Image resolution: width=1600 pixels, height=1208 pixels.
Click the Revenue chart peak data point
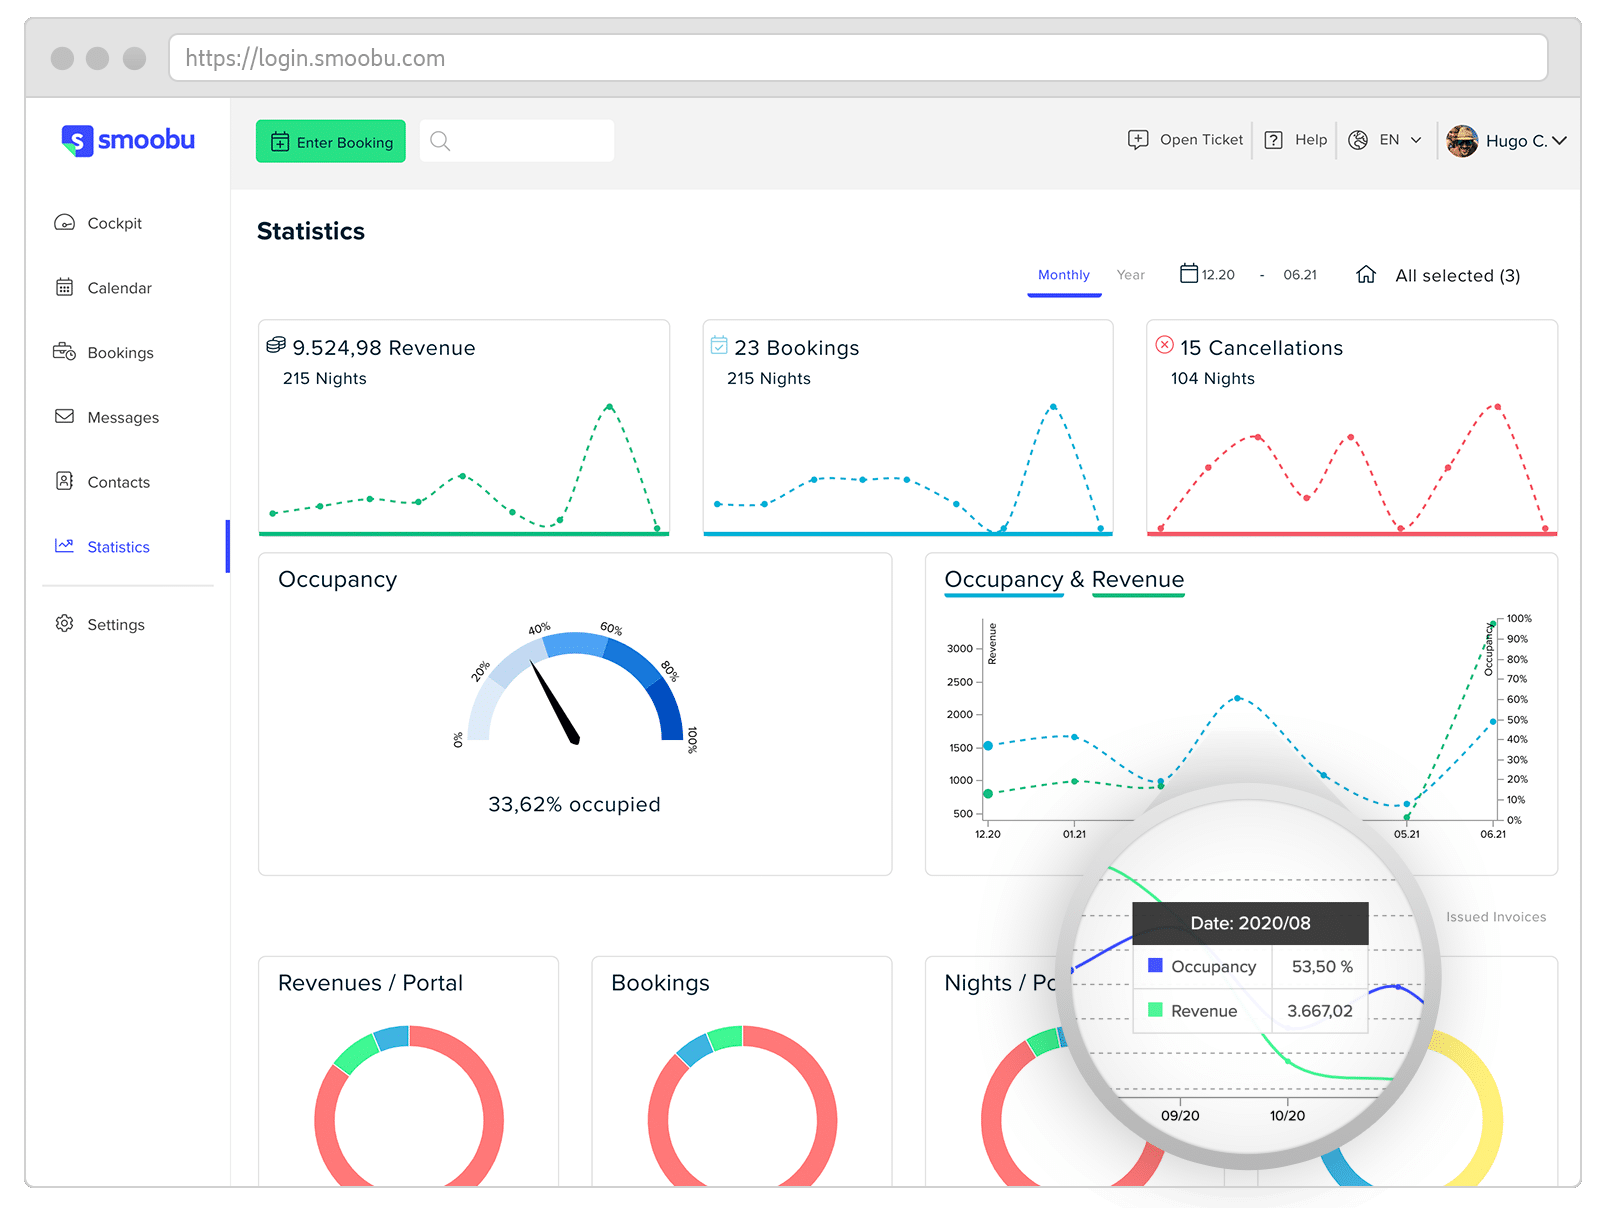[609, 407]
